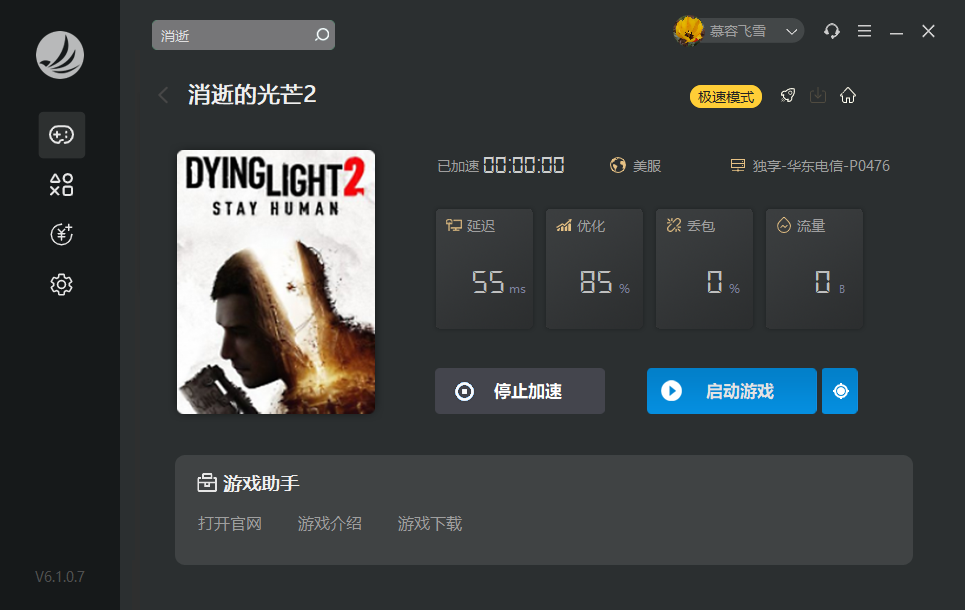The width and height of the screenshot is (965, 610).
Task: Click the search field containing 消逝
Action: click(x=243, y=35)
